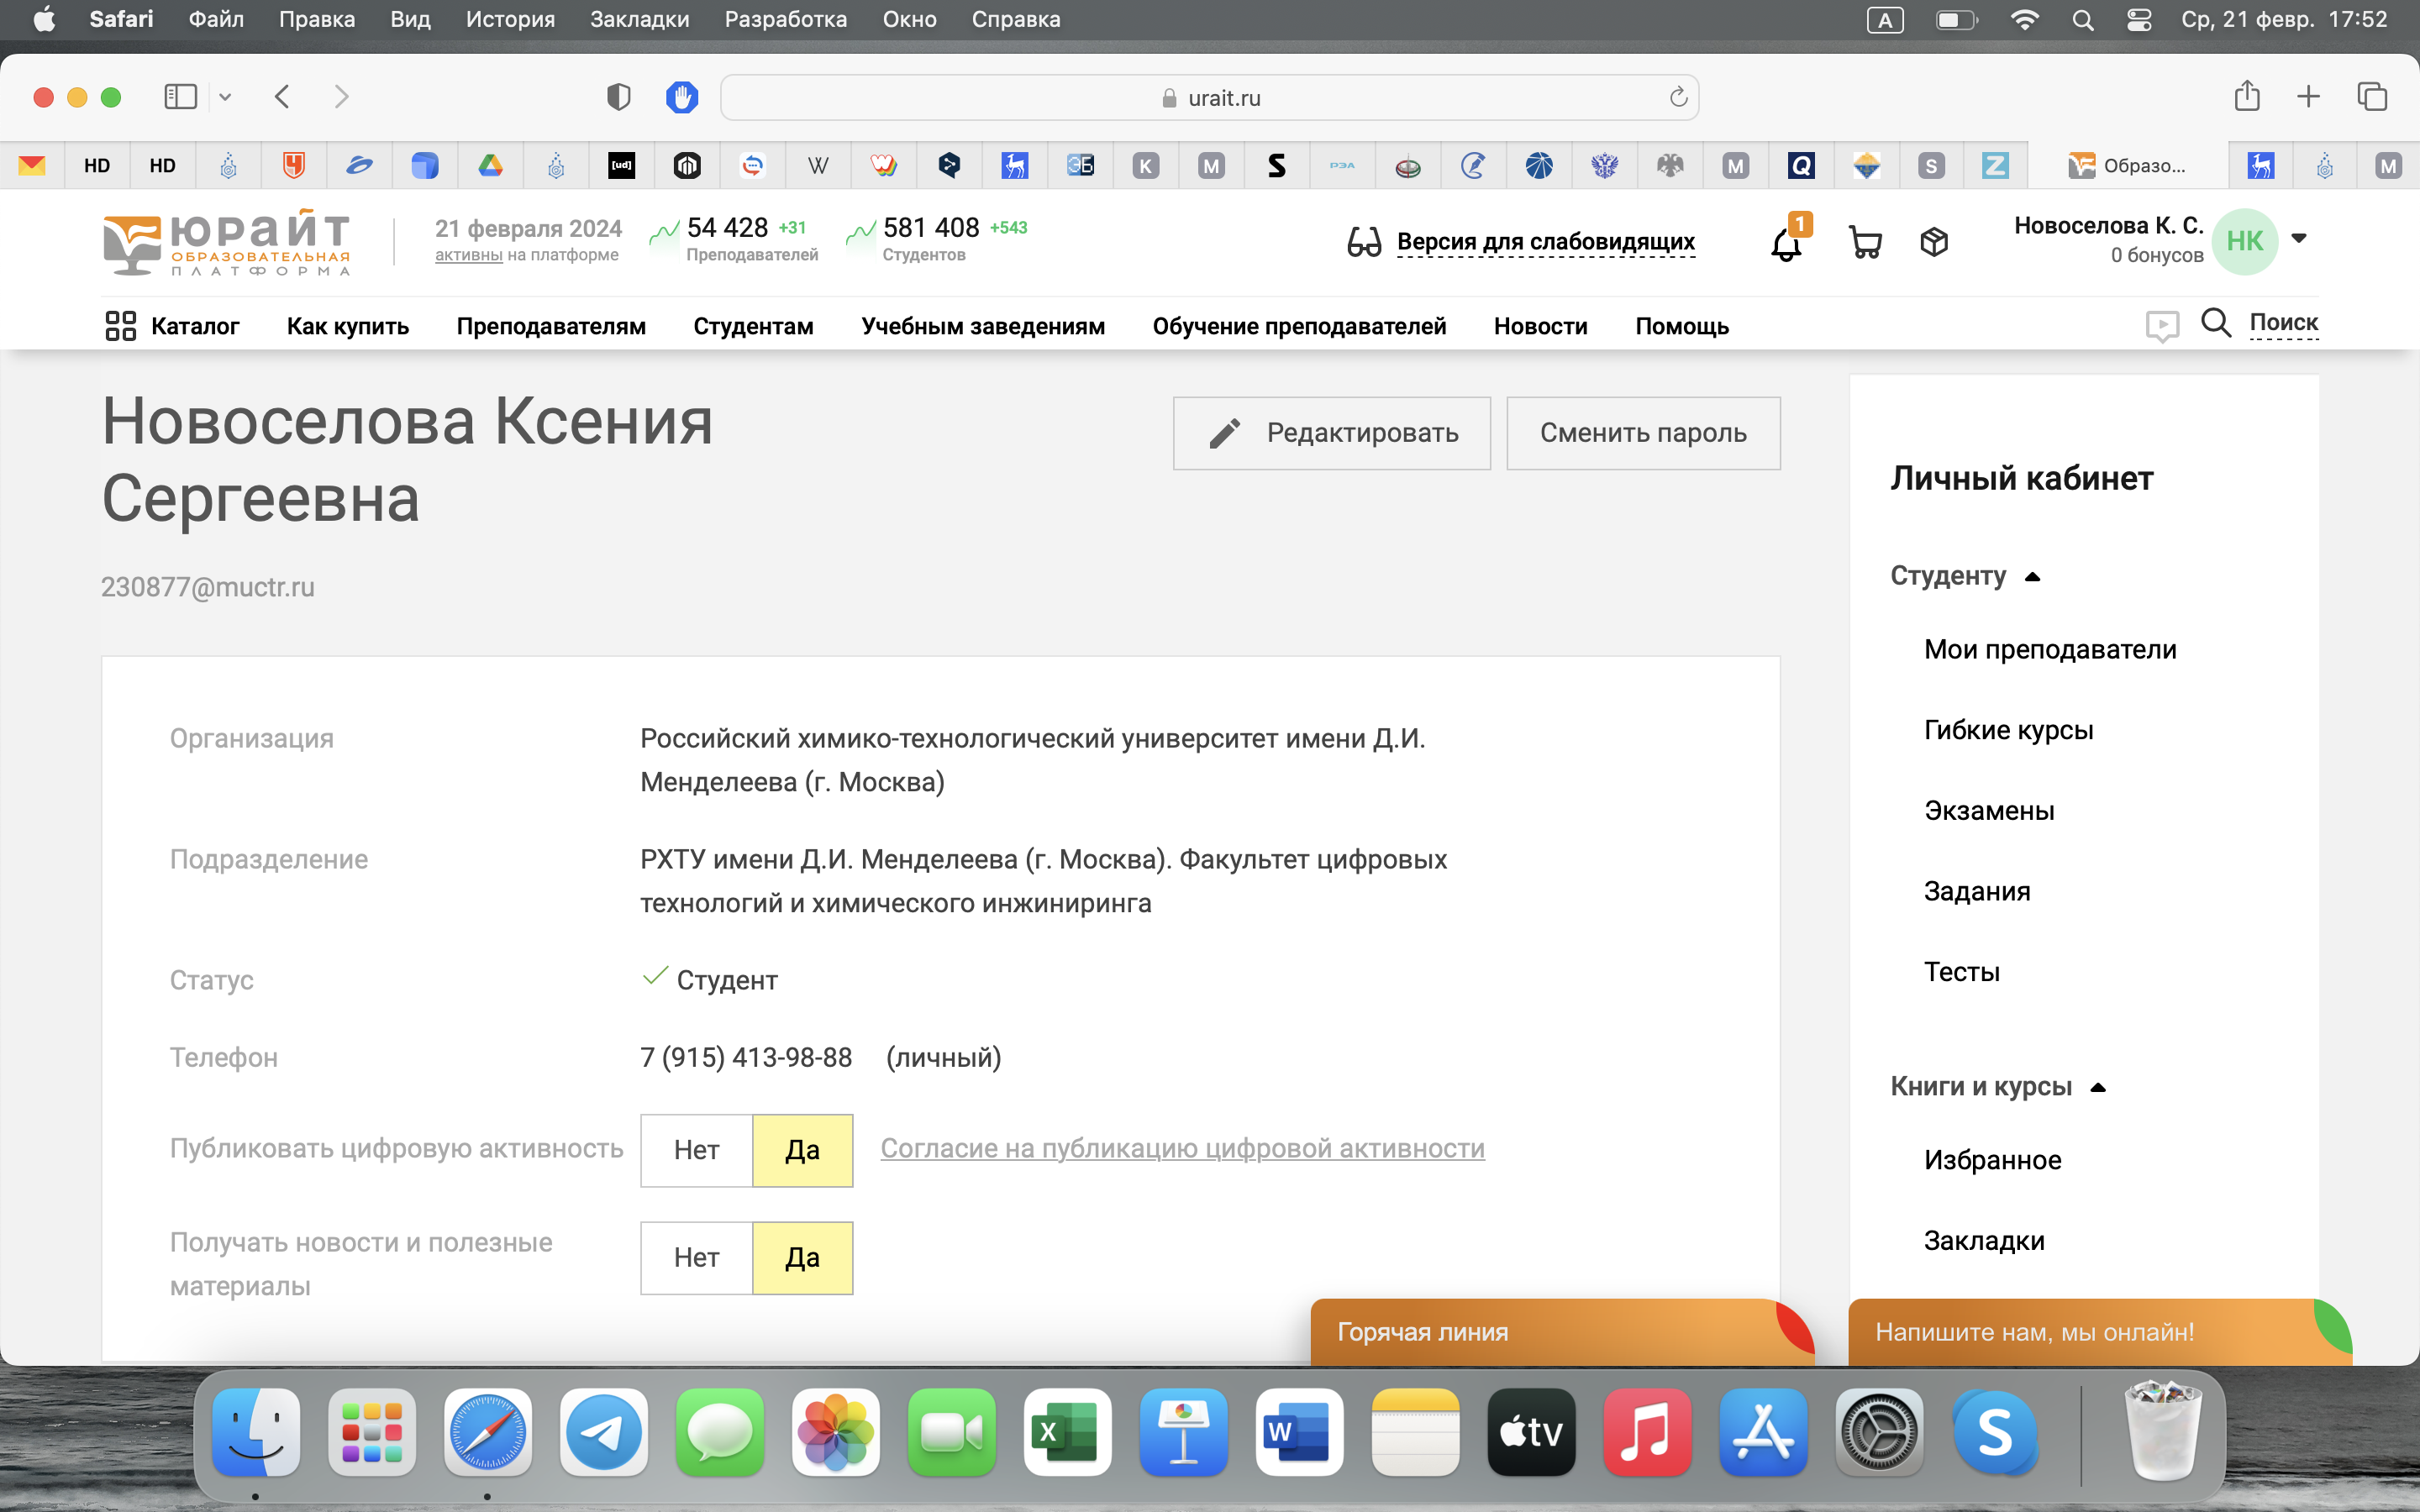
Task: Open the Преподавателям menu
Action: tap(551, 326)
